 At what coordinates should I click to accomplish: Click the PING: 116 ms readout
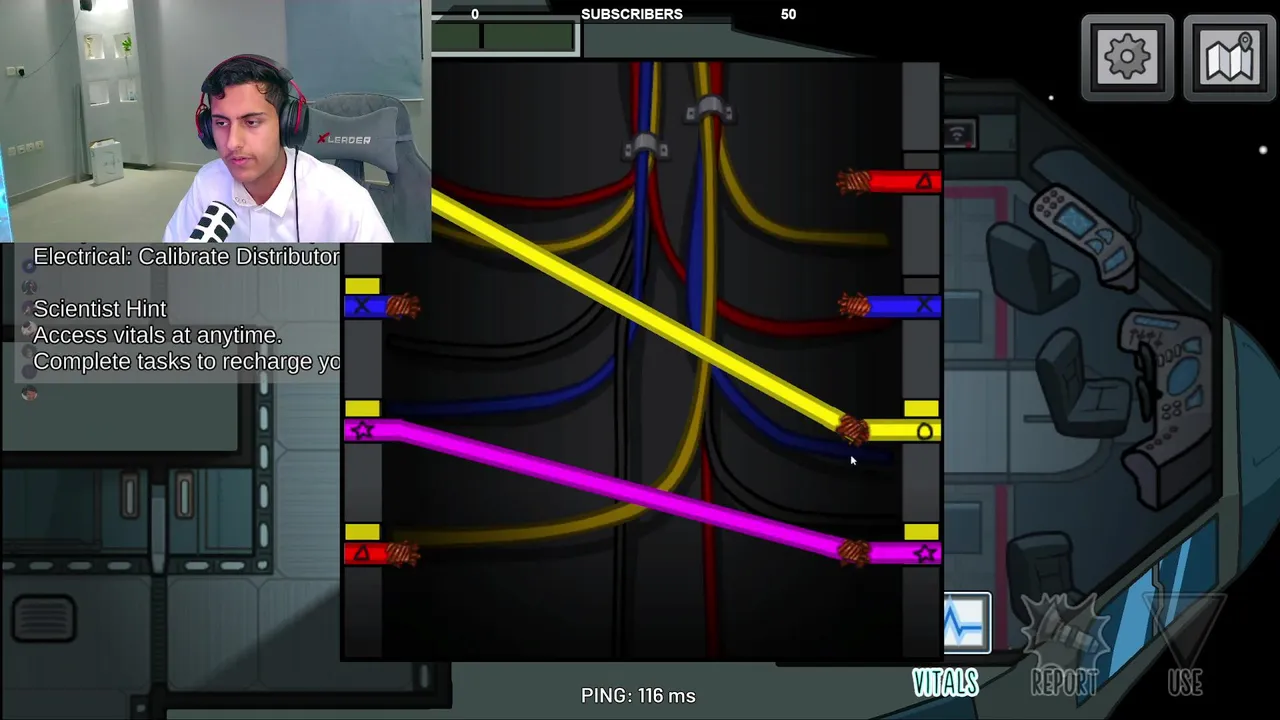(x=638, y=695)
